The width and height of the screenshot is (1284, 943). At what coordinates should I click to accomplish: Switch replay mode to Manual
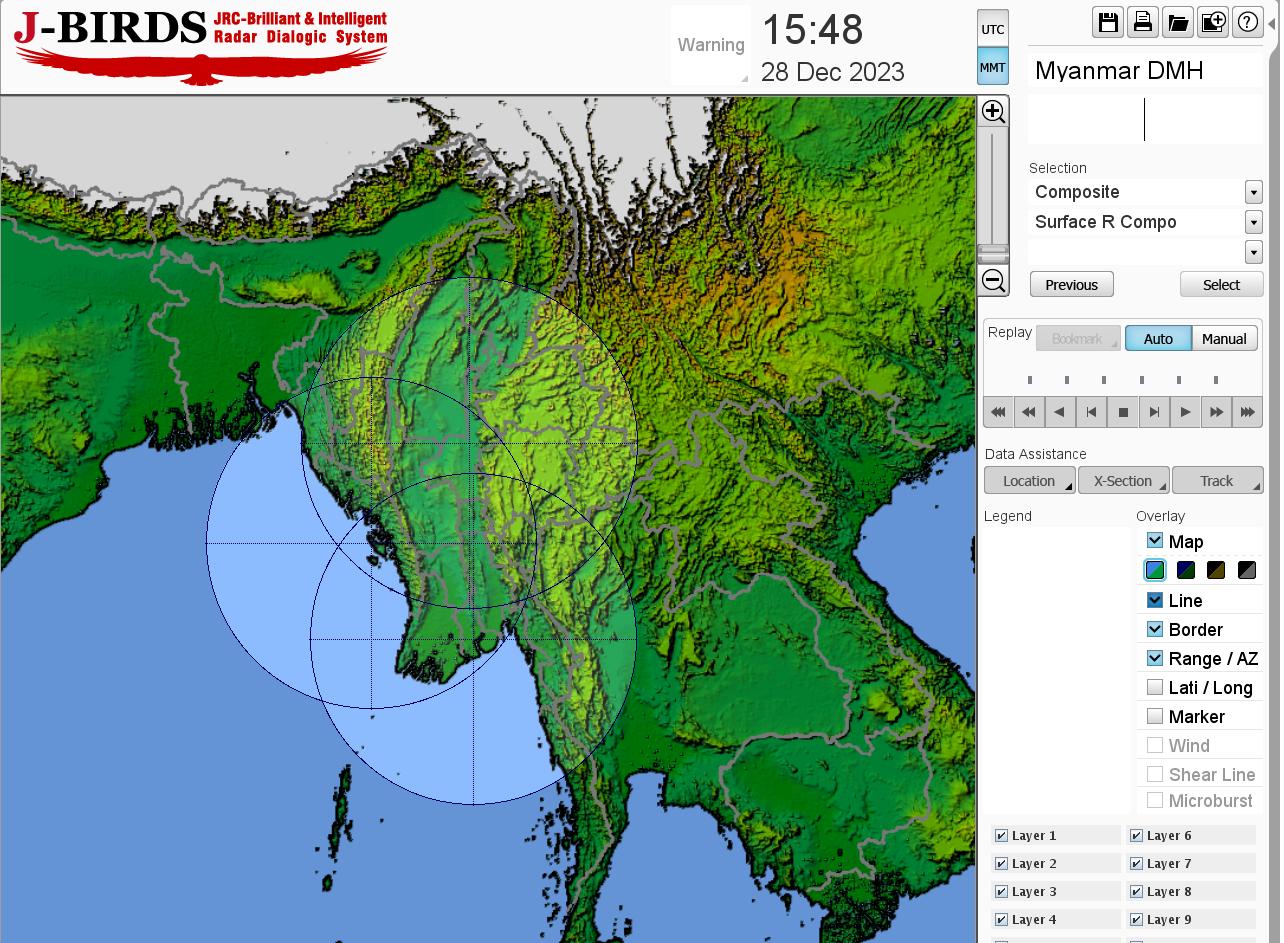pos(1224,339)
